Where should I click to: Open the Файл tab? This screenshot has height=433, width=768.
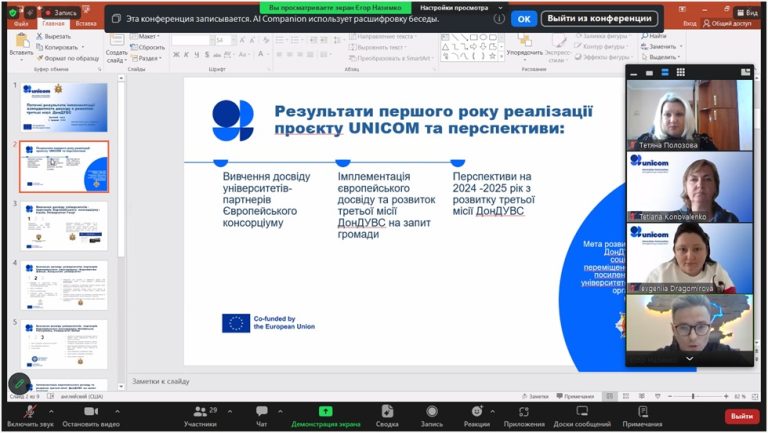tap(21, 24)
